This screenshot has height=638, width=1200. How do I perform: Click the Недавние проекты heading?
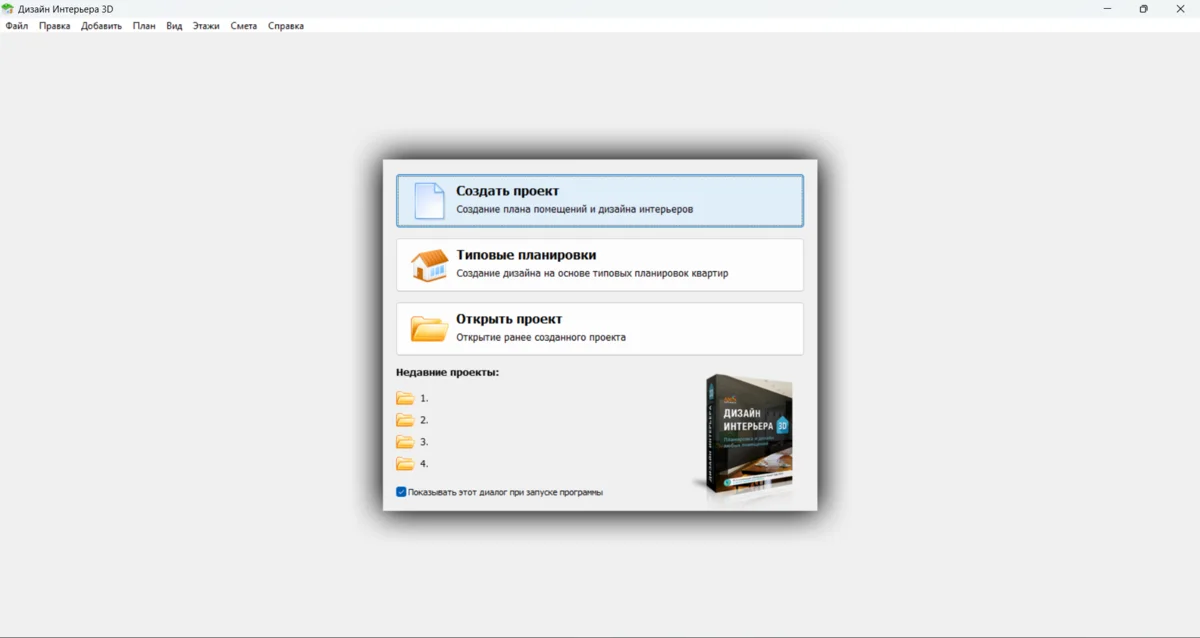pyautogui.click(x=447, y=372)
